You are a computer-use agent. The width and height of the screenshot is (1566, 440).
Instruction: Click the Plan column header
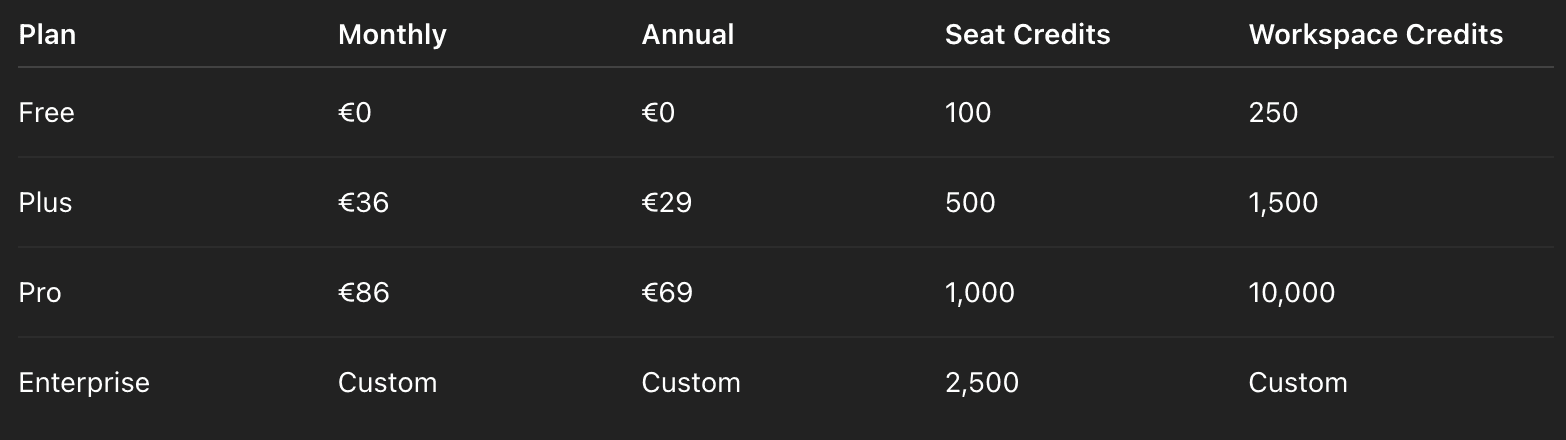pyautogui.click(x=47, y=34)
